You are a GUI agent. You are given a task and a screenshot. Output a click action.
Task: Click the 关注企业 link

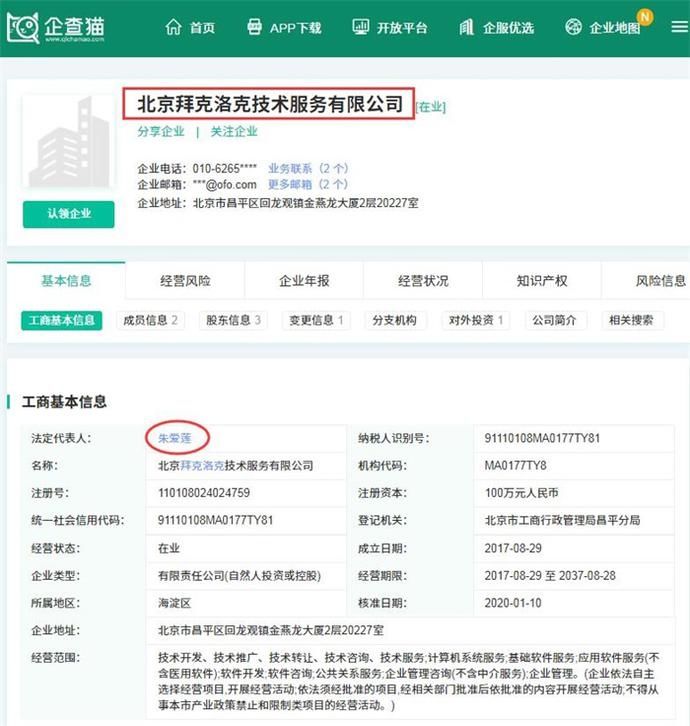point(234,131)
